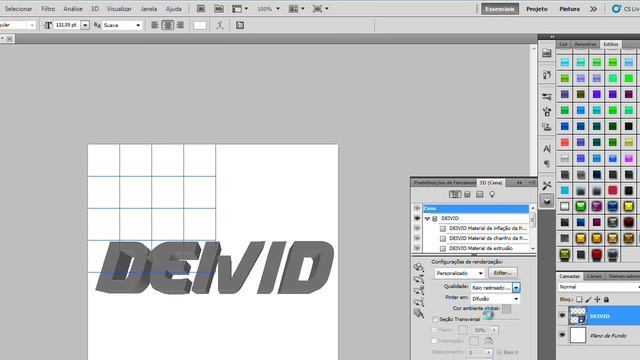
Task: Click the Editar render settings button
Action: (503, 273)
